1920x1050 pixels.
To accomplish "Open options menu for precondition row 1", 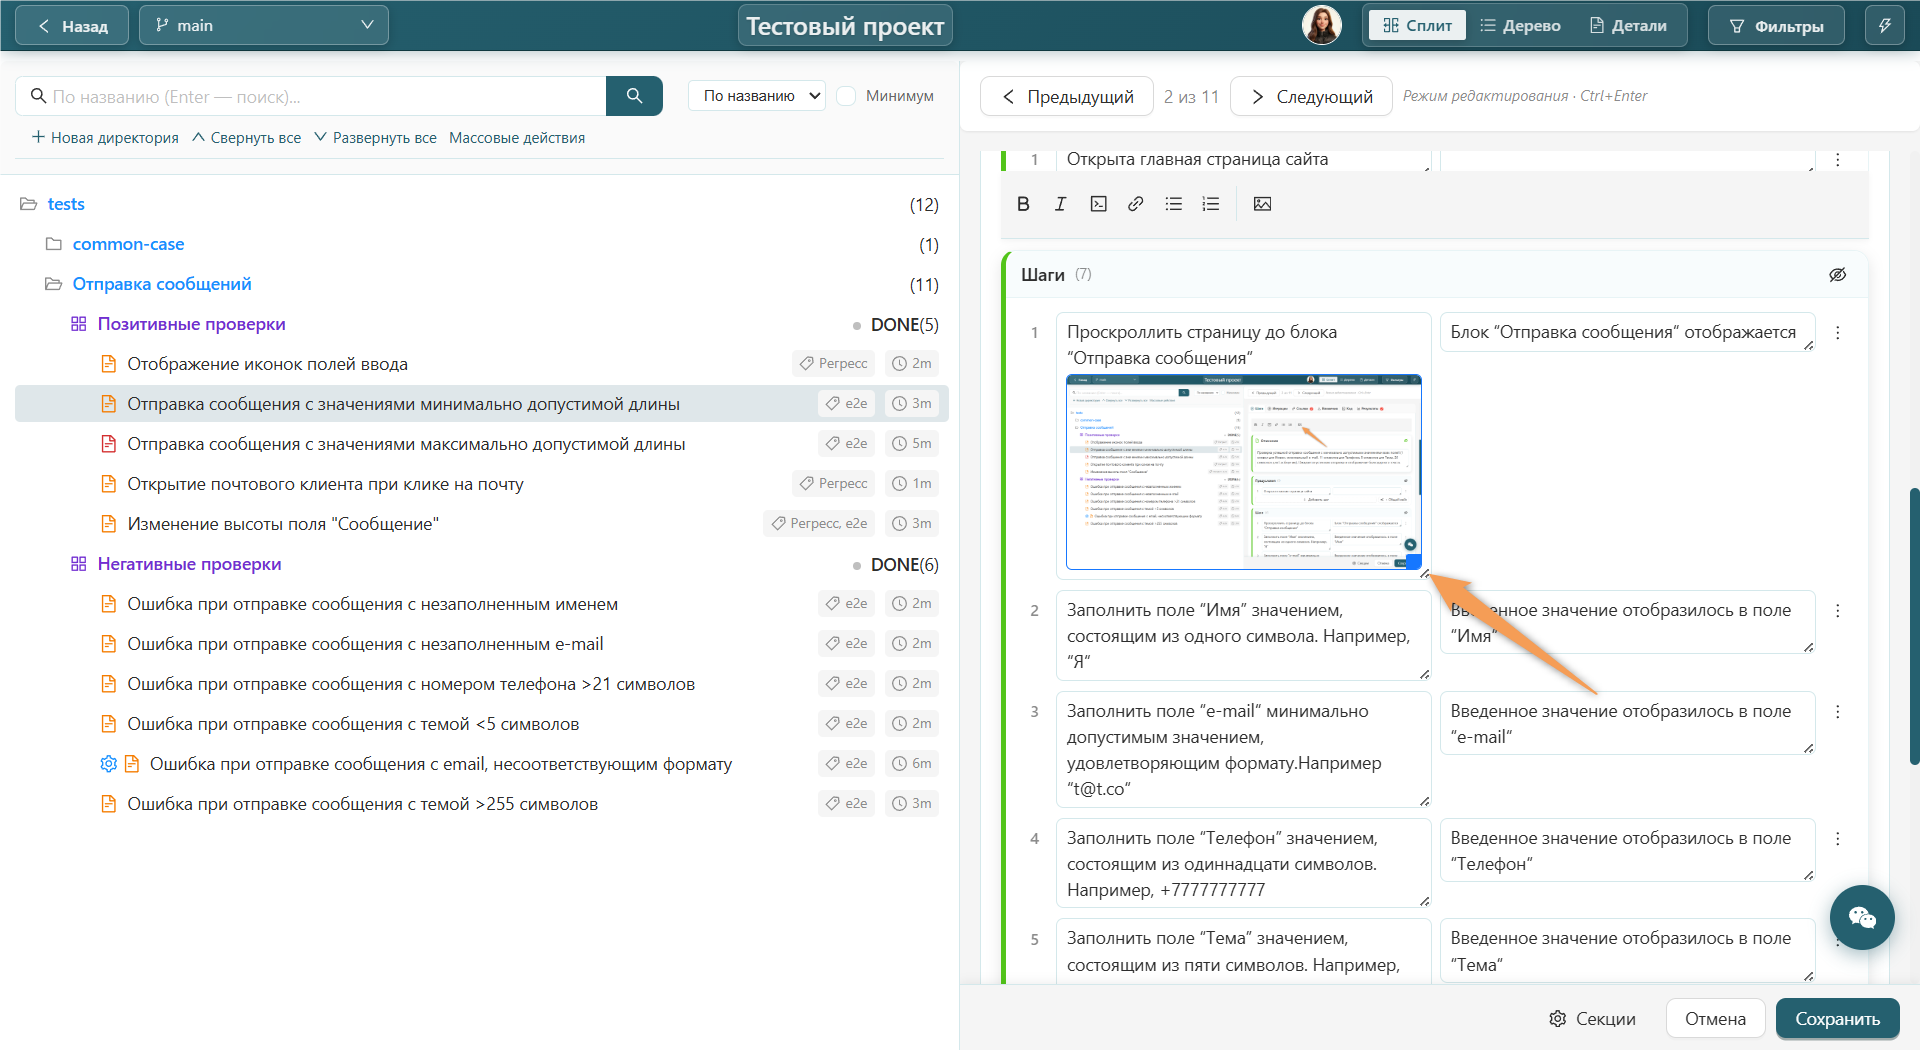I will pos(1838,160).
